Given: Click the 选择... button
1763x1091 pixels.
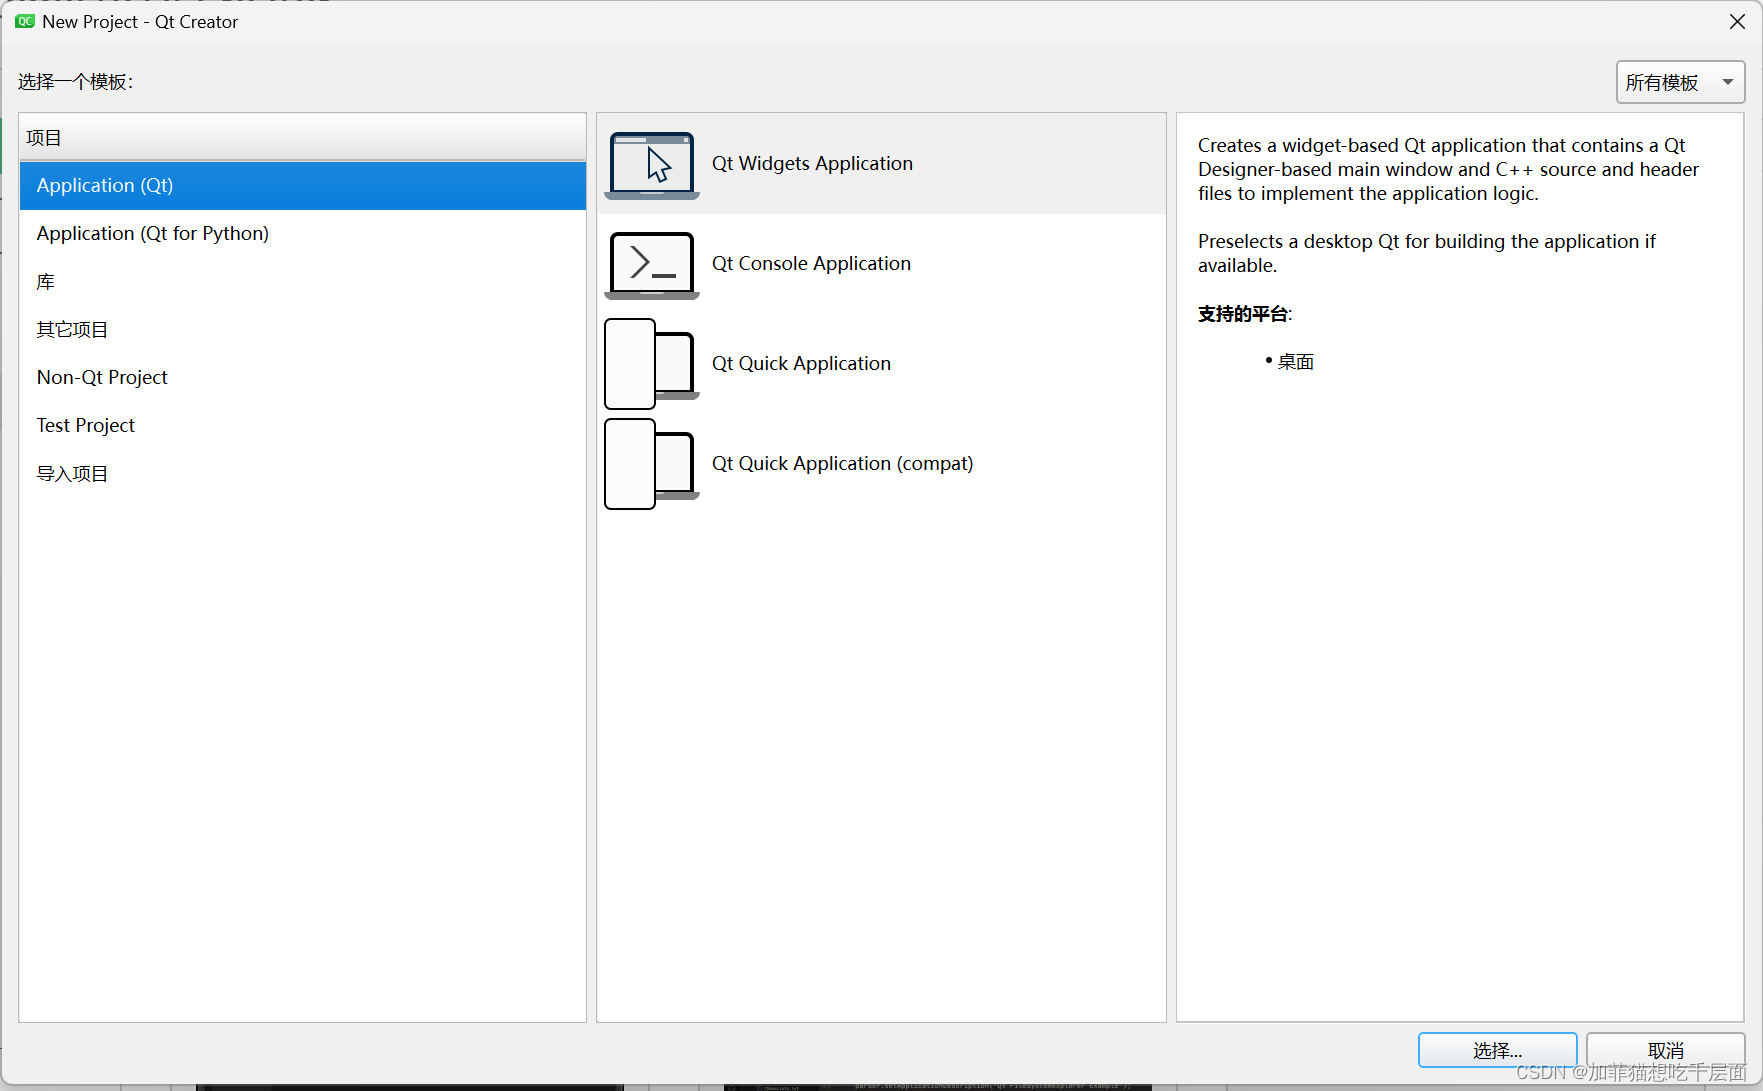Looking at the screenshot, I should (x=1497, y=1051).
